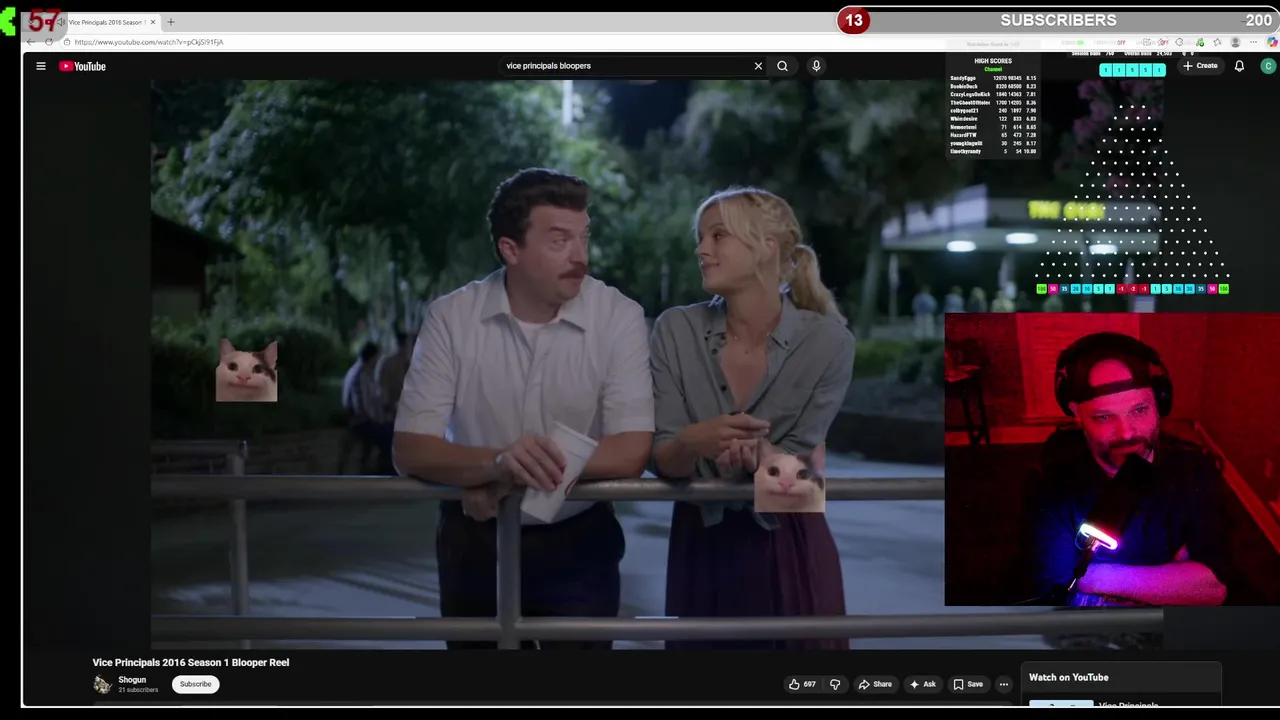The height and width of the screenshot is (720, 1280).
Task: Run search with the magnifier button
Action: tap(782, 66)
